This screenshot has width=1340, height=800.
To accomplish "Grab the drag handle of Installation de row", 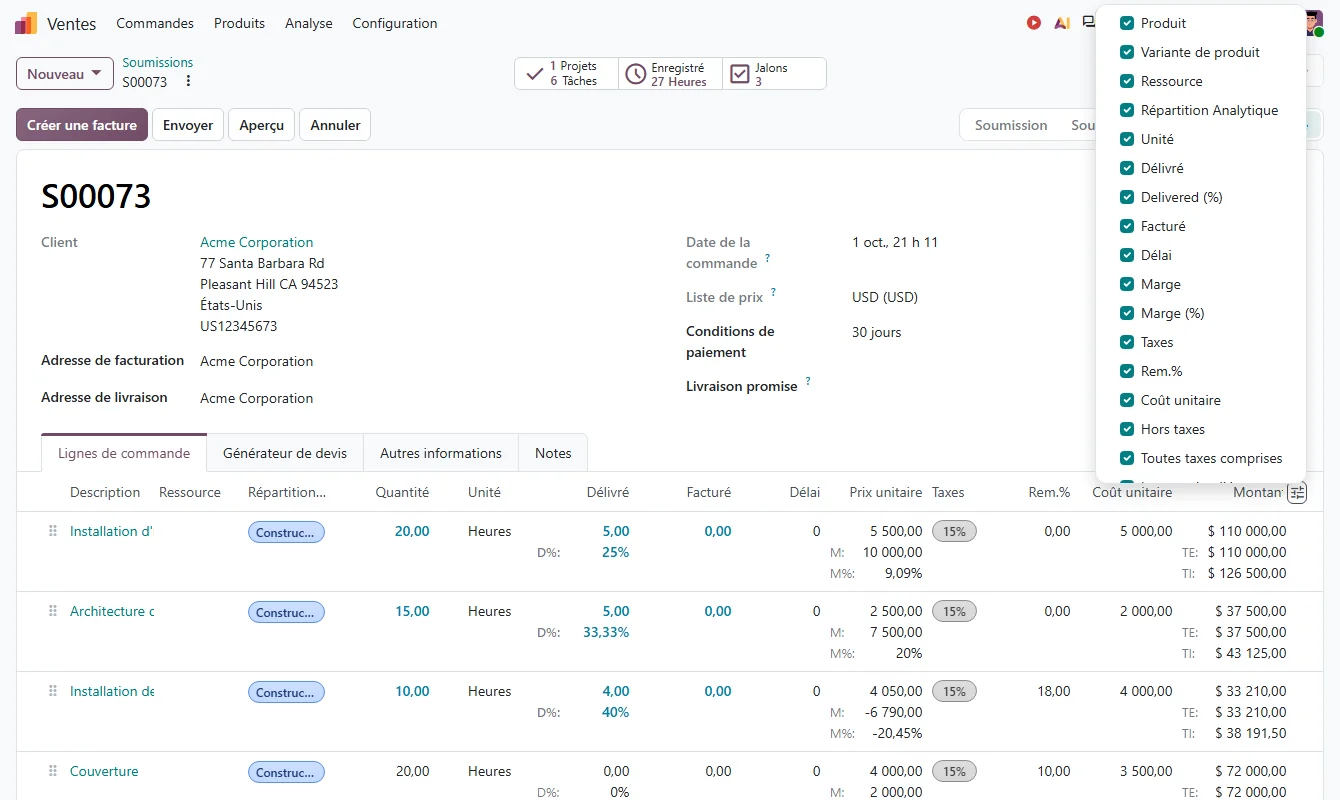I will pos(53,691).
